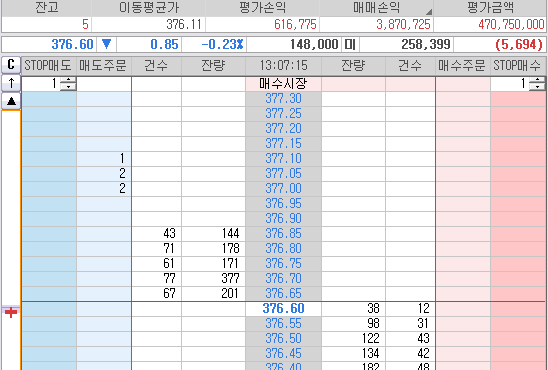Click the 평가손익 column header
548x370 pixels.
pos(262,8)
